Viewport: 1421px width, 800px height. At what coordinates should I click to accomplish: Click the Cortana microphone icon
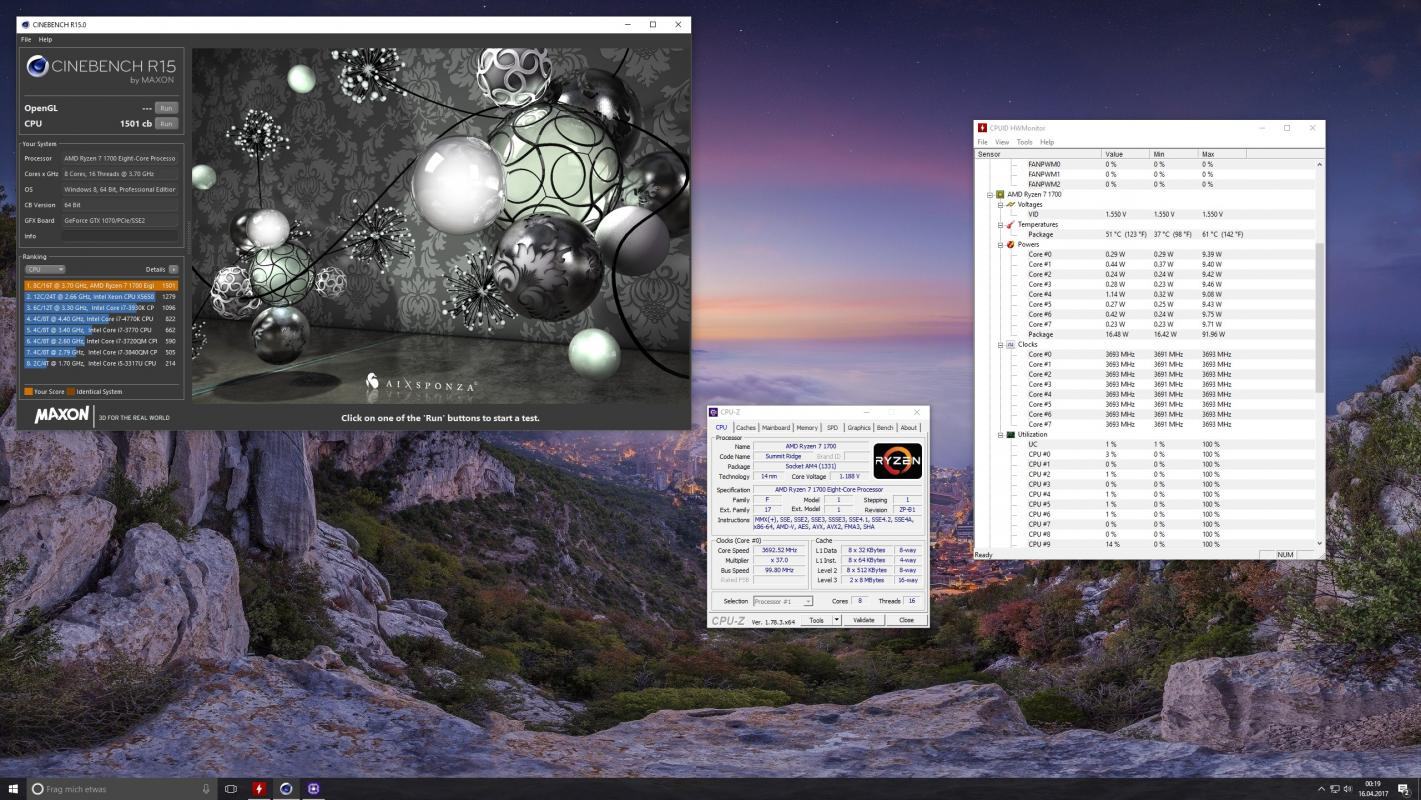click(206, 789)
